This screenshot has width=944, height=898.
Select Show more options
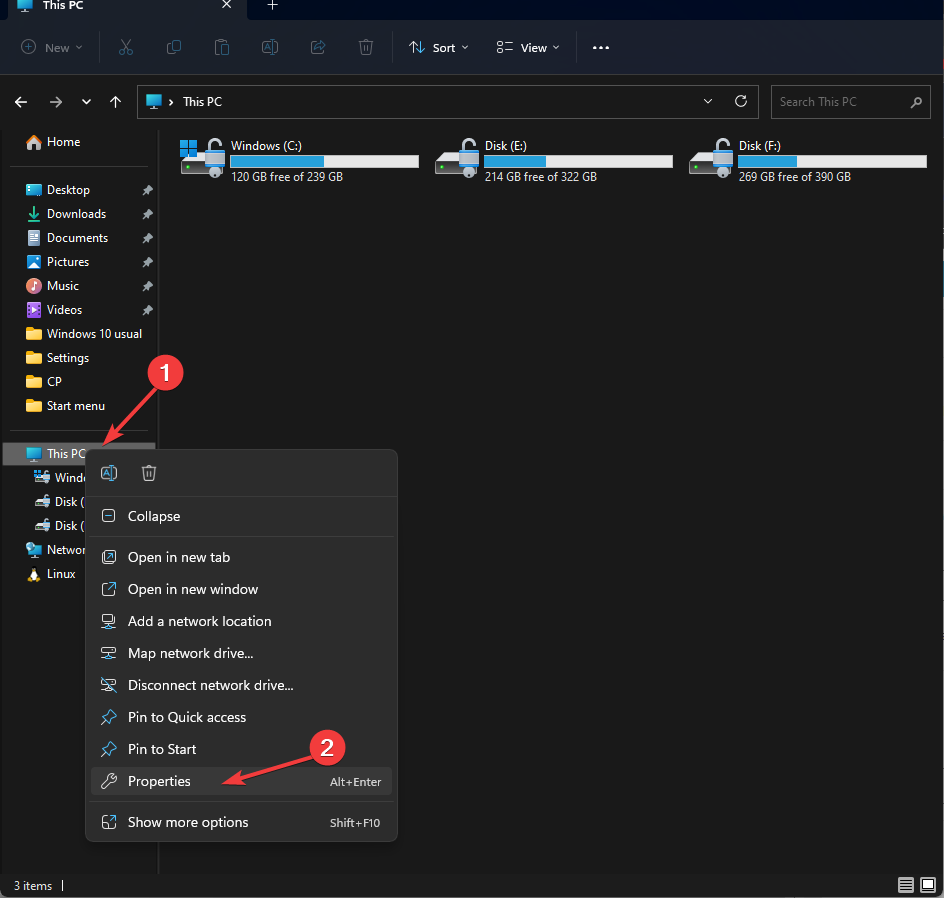(x=241, y=822)
